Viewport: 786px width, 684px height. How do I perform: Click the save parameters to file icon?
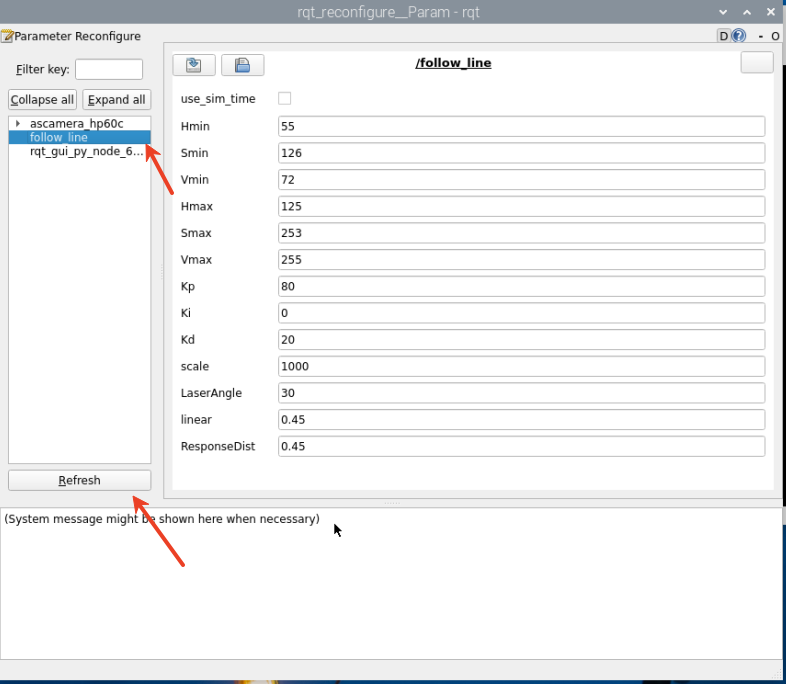(242, 65)
